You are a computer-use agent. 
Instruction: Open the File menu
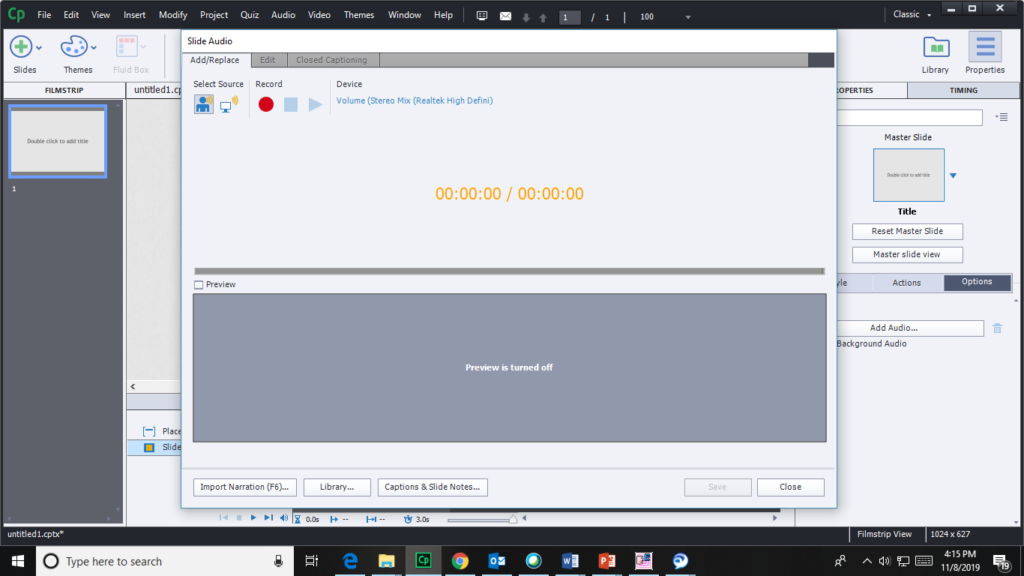click(44, 15)
